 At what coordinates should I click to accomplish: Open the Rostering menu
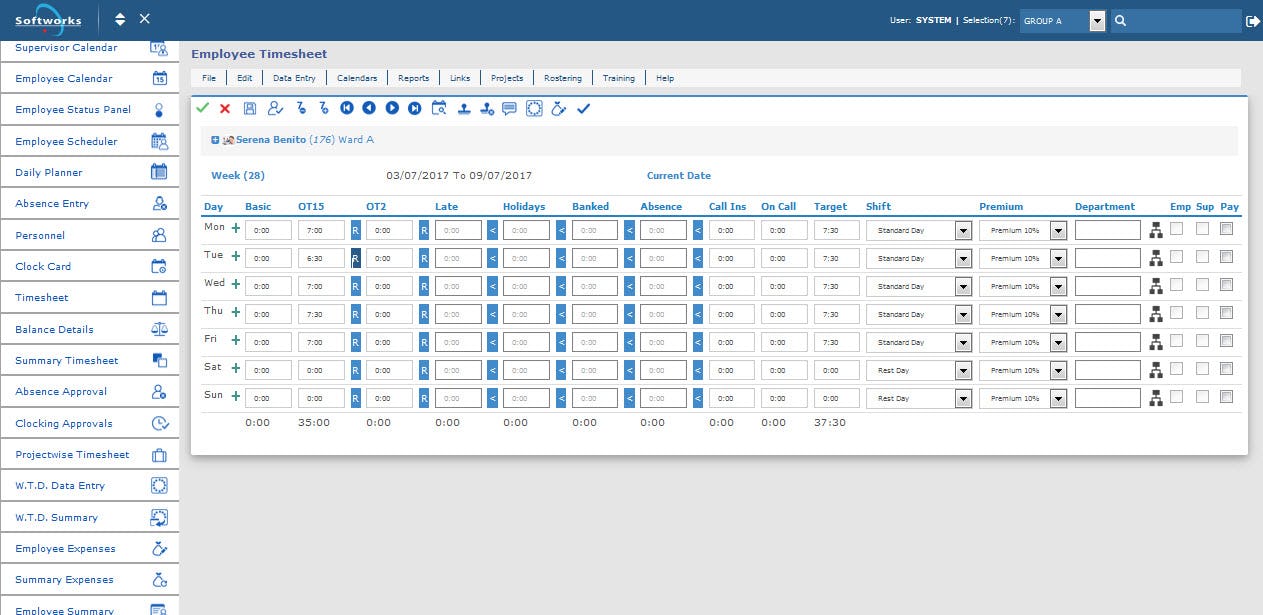point(563,77)
